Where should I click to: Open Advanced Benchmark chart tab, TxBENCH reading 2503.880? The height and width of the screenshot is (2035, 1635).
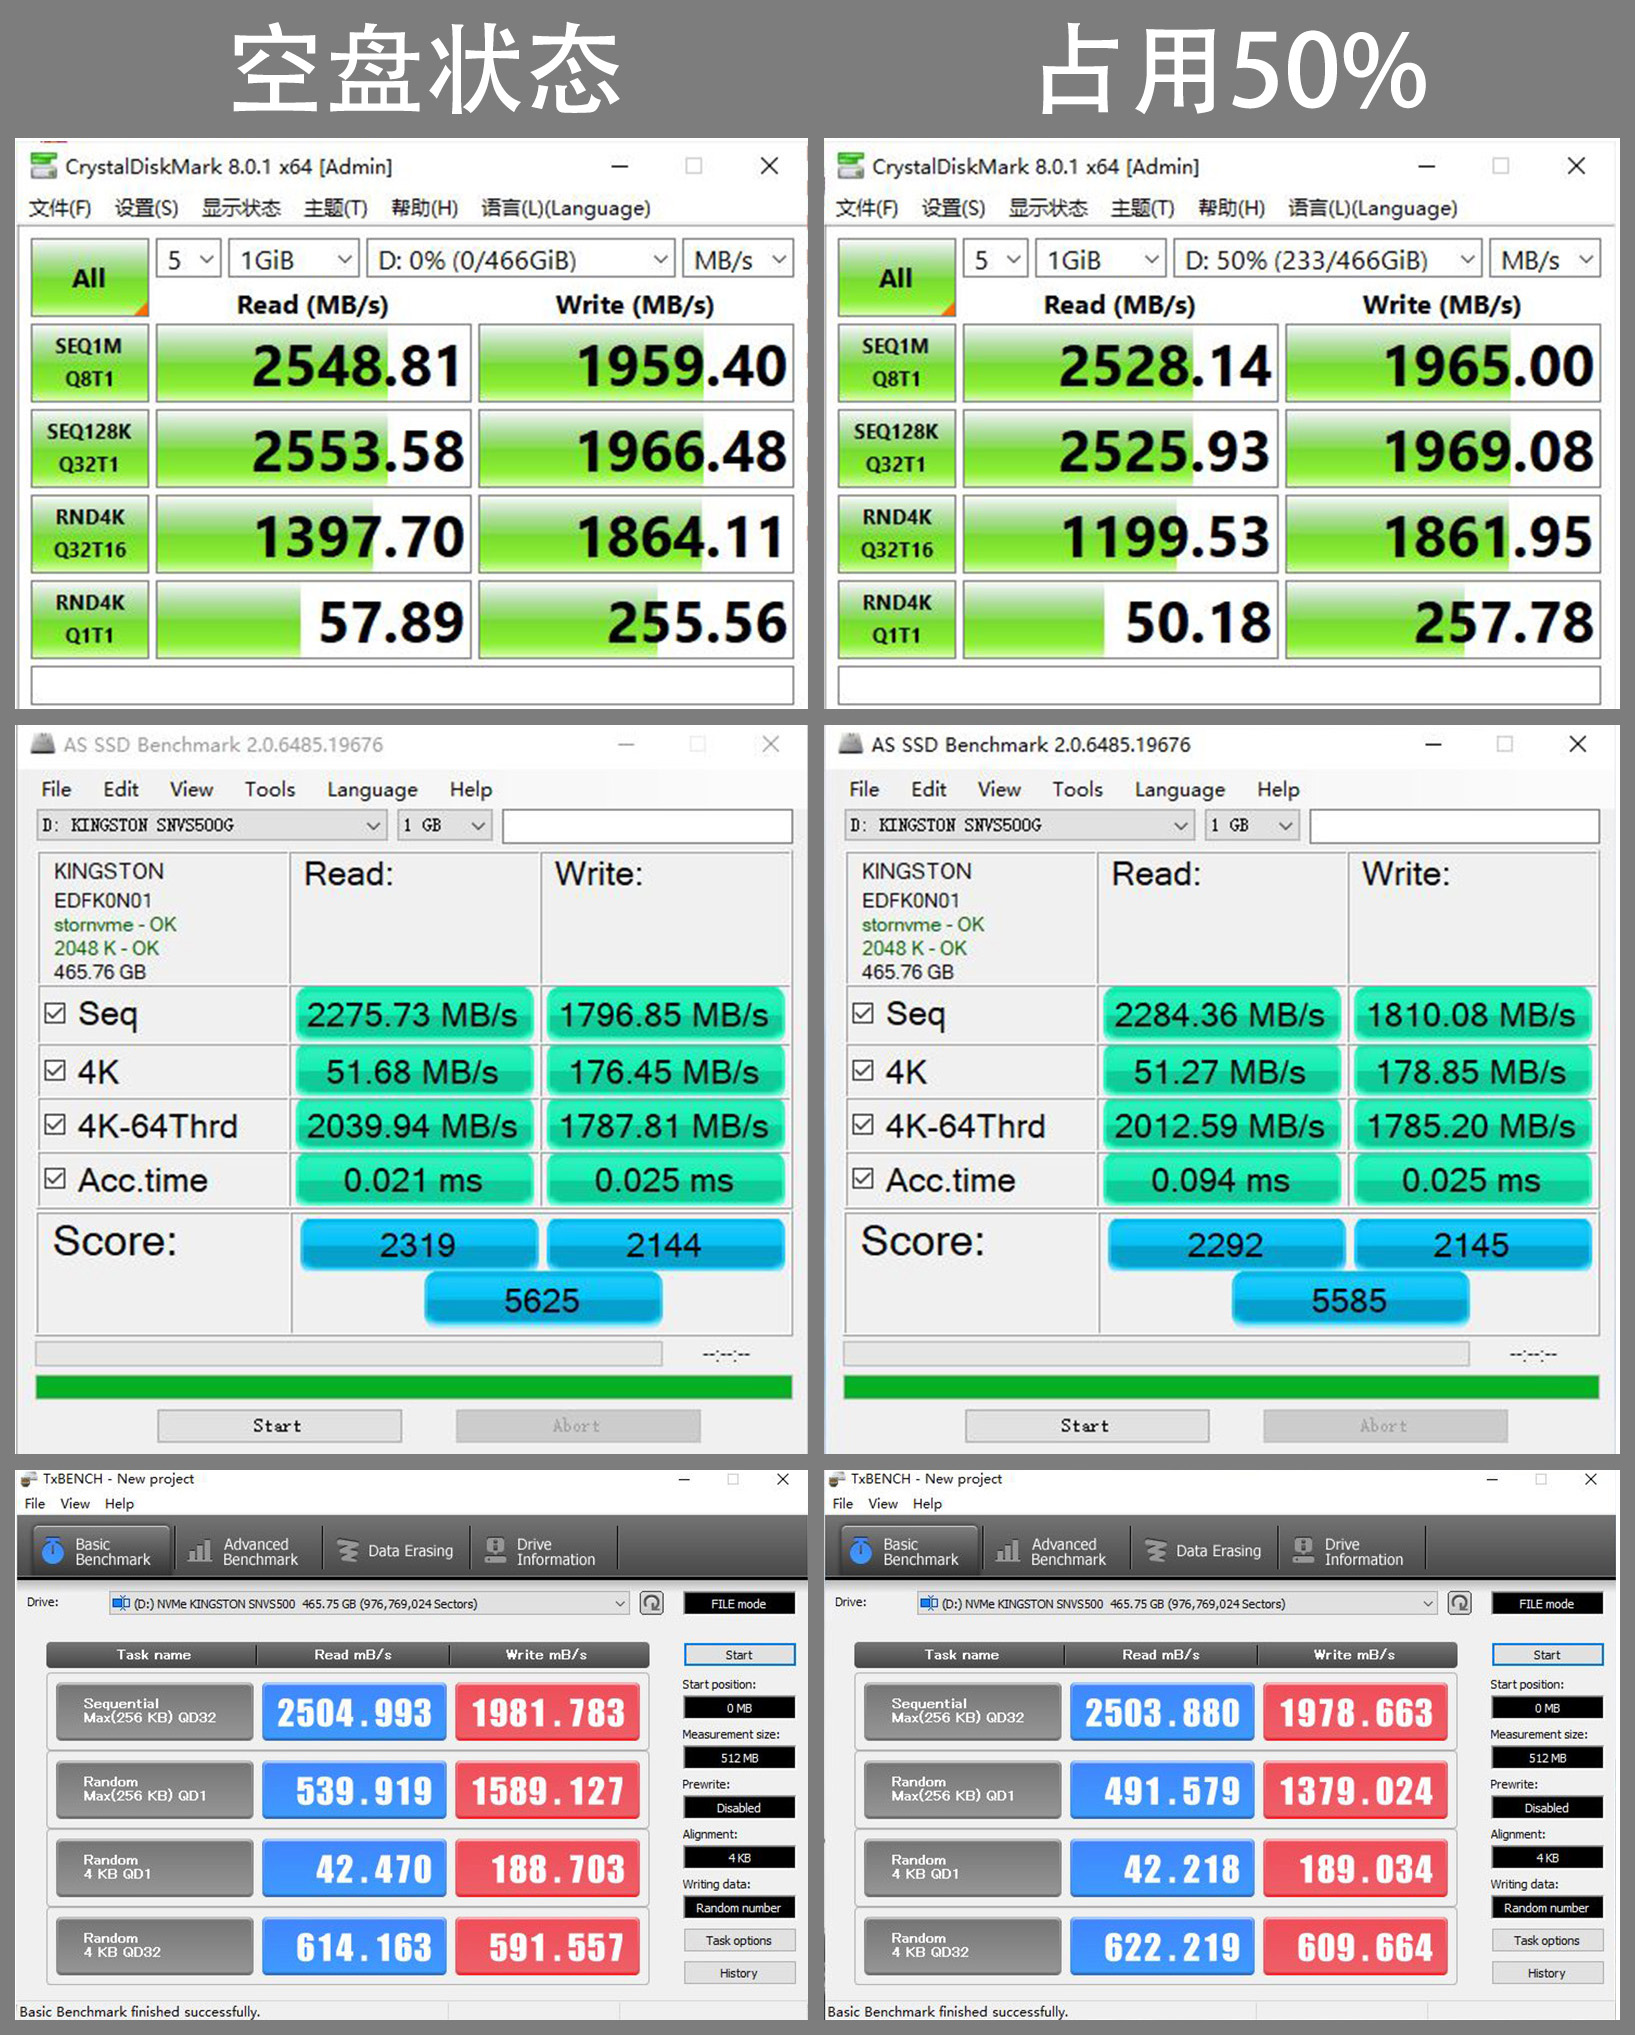1054,1551
